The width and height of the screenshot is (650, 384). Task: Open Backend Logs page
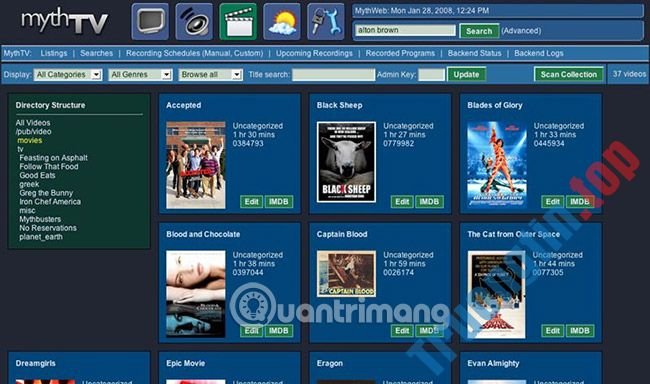538,53
